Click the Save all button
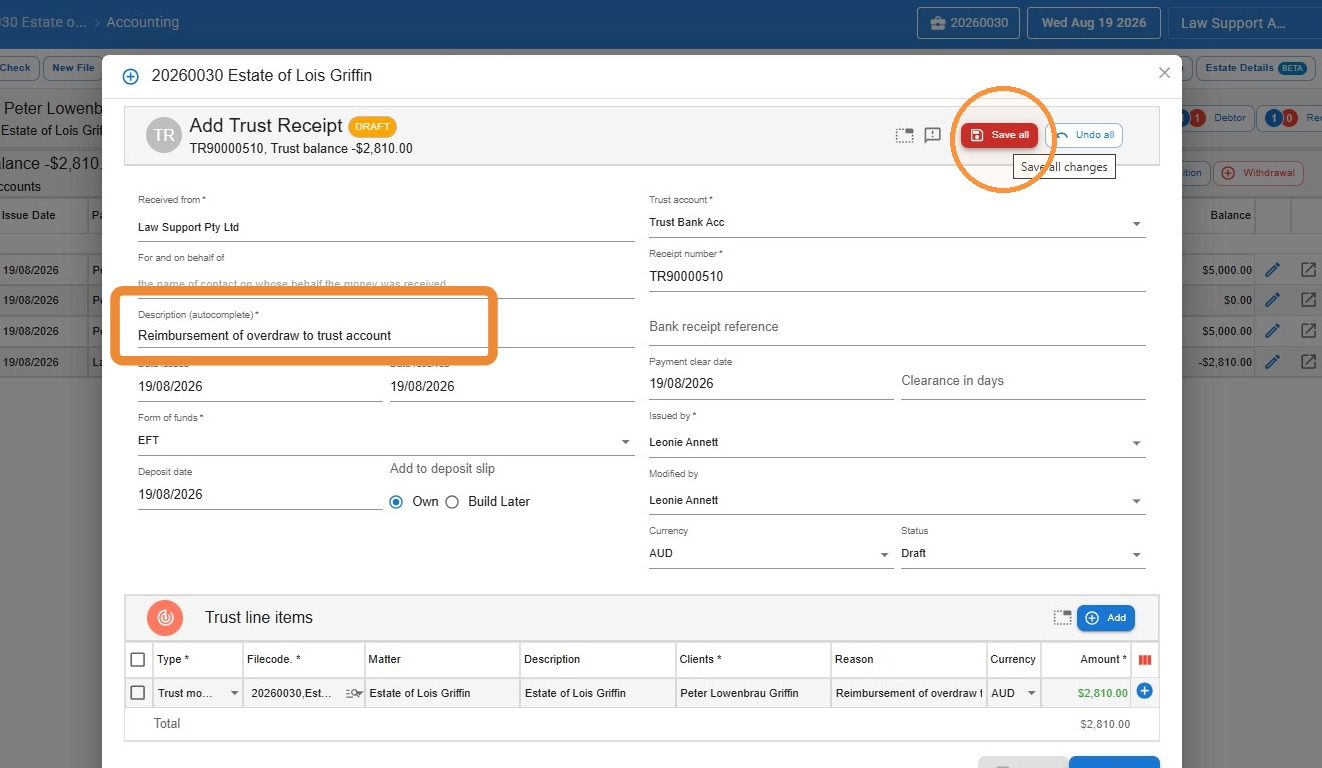This screenshot has width=1322, height=768. (999, 135)
